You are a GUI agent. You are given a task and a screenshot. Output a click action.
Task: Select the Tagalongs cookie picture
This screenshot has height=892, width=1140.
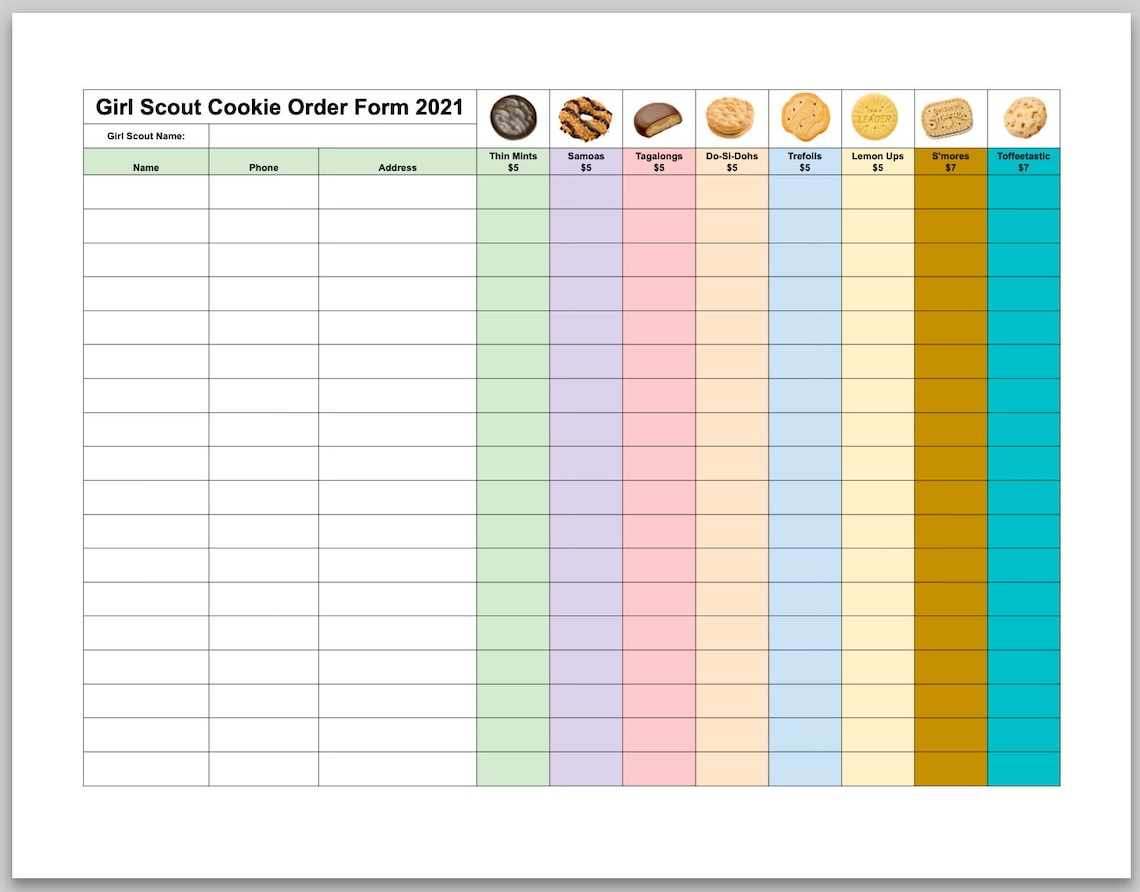click(658, 119)
